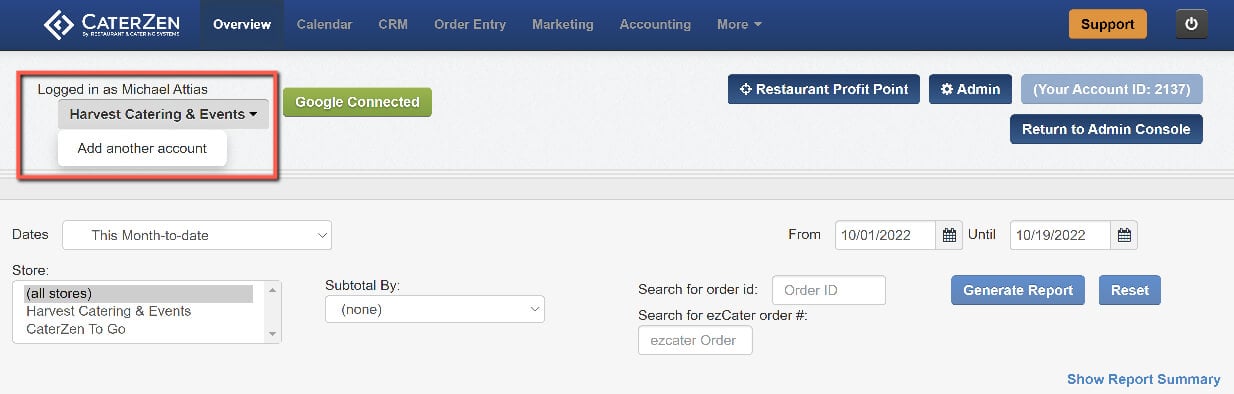This screenshot has width=1234, height=394.
Task: Show Report Summary link
Action: click(x=1144, y=379)
